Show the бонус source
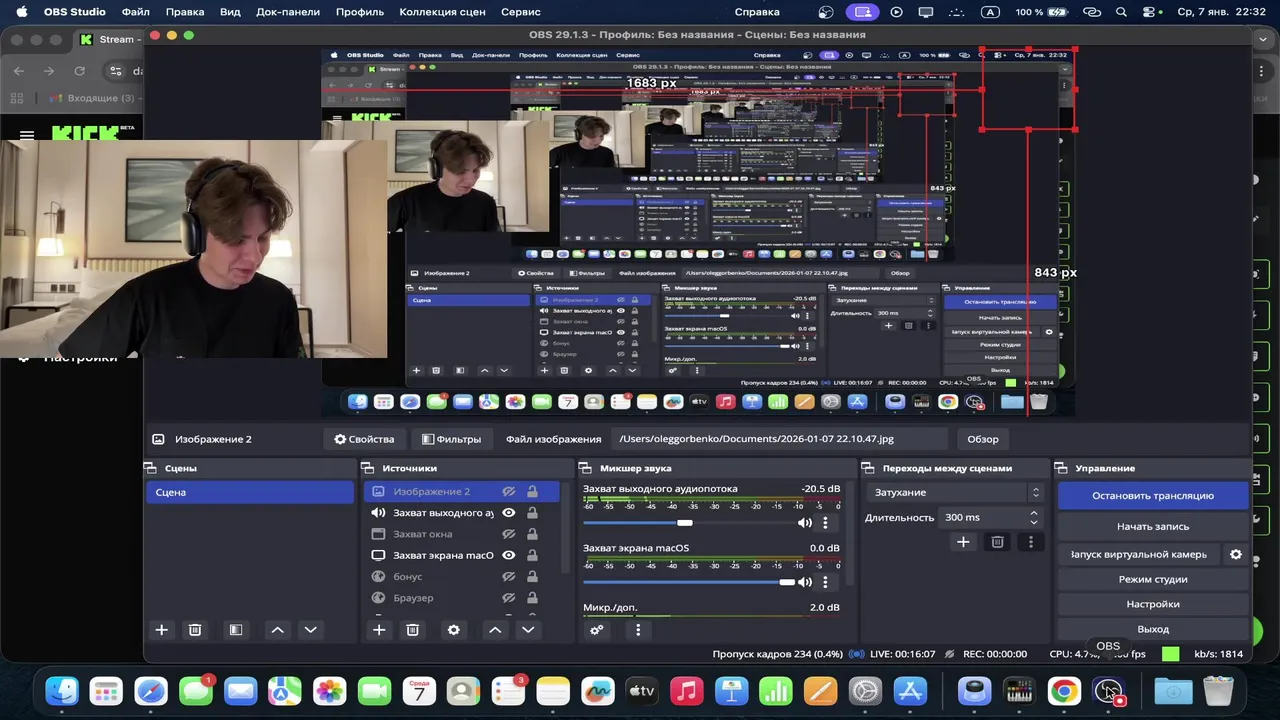Screen dimensions: 1280x720 tap(508, 576)
